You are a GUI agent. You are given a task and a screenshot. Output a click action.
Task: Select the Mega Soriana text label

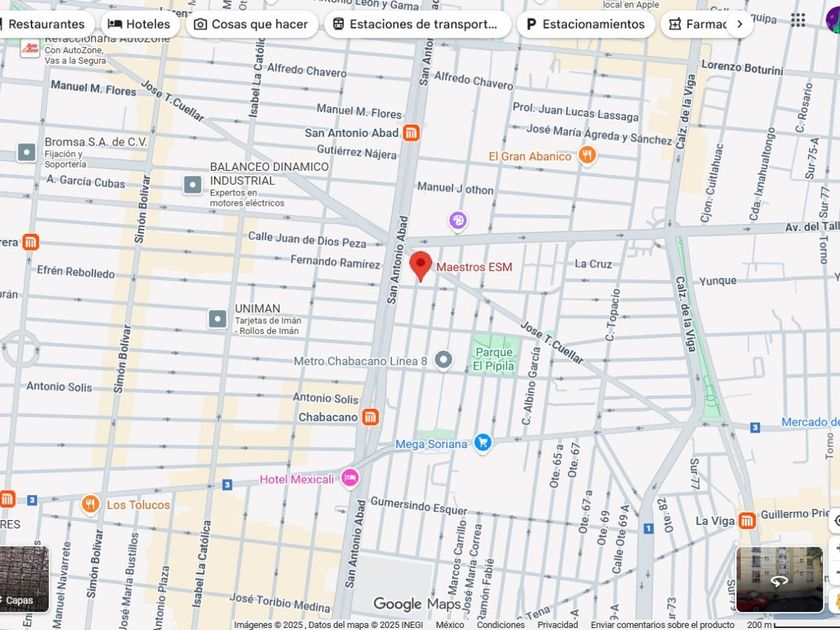point(431,444)
